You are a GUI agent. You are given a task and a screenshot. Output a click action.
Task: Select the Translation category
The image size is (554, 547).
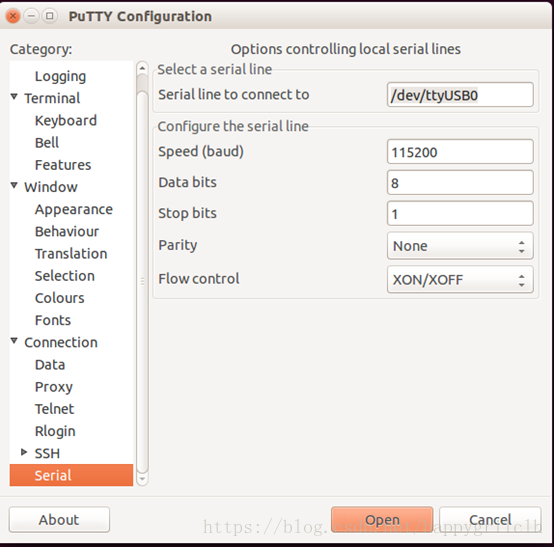tap(71, 254)
